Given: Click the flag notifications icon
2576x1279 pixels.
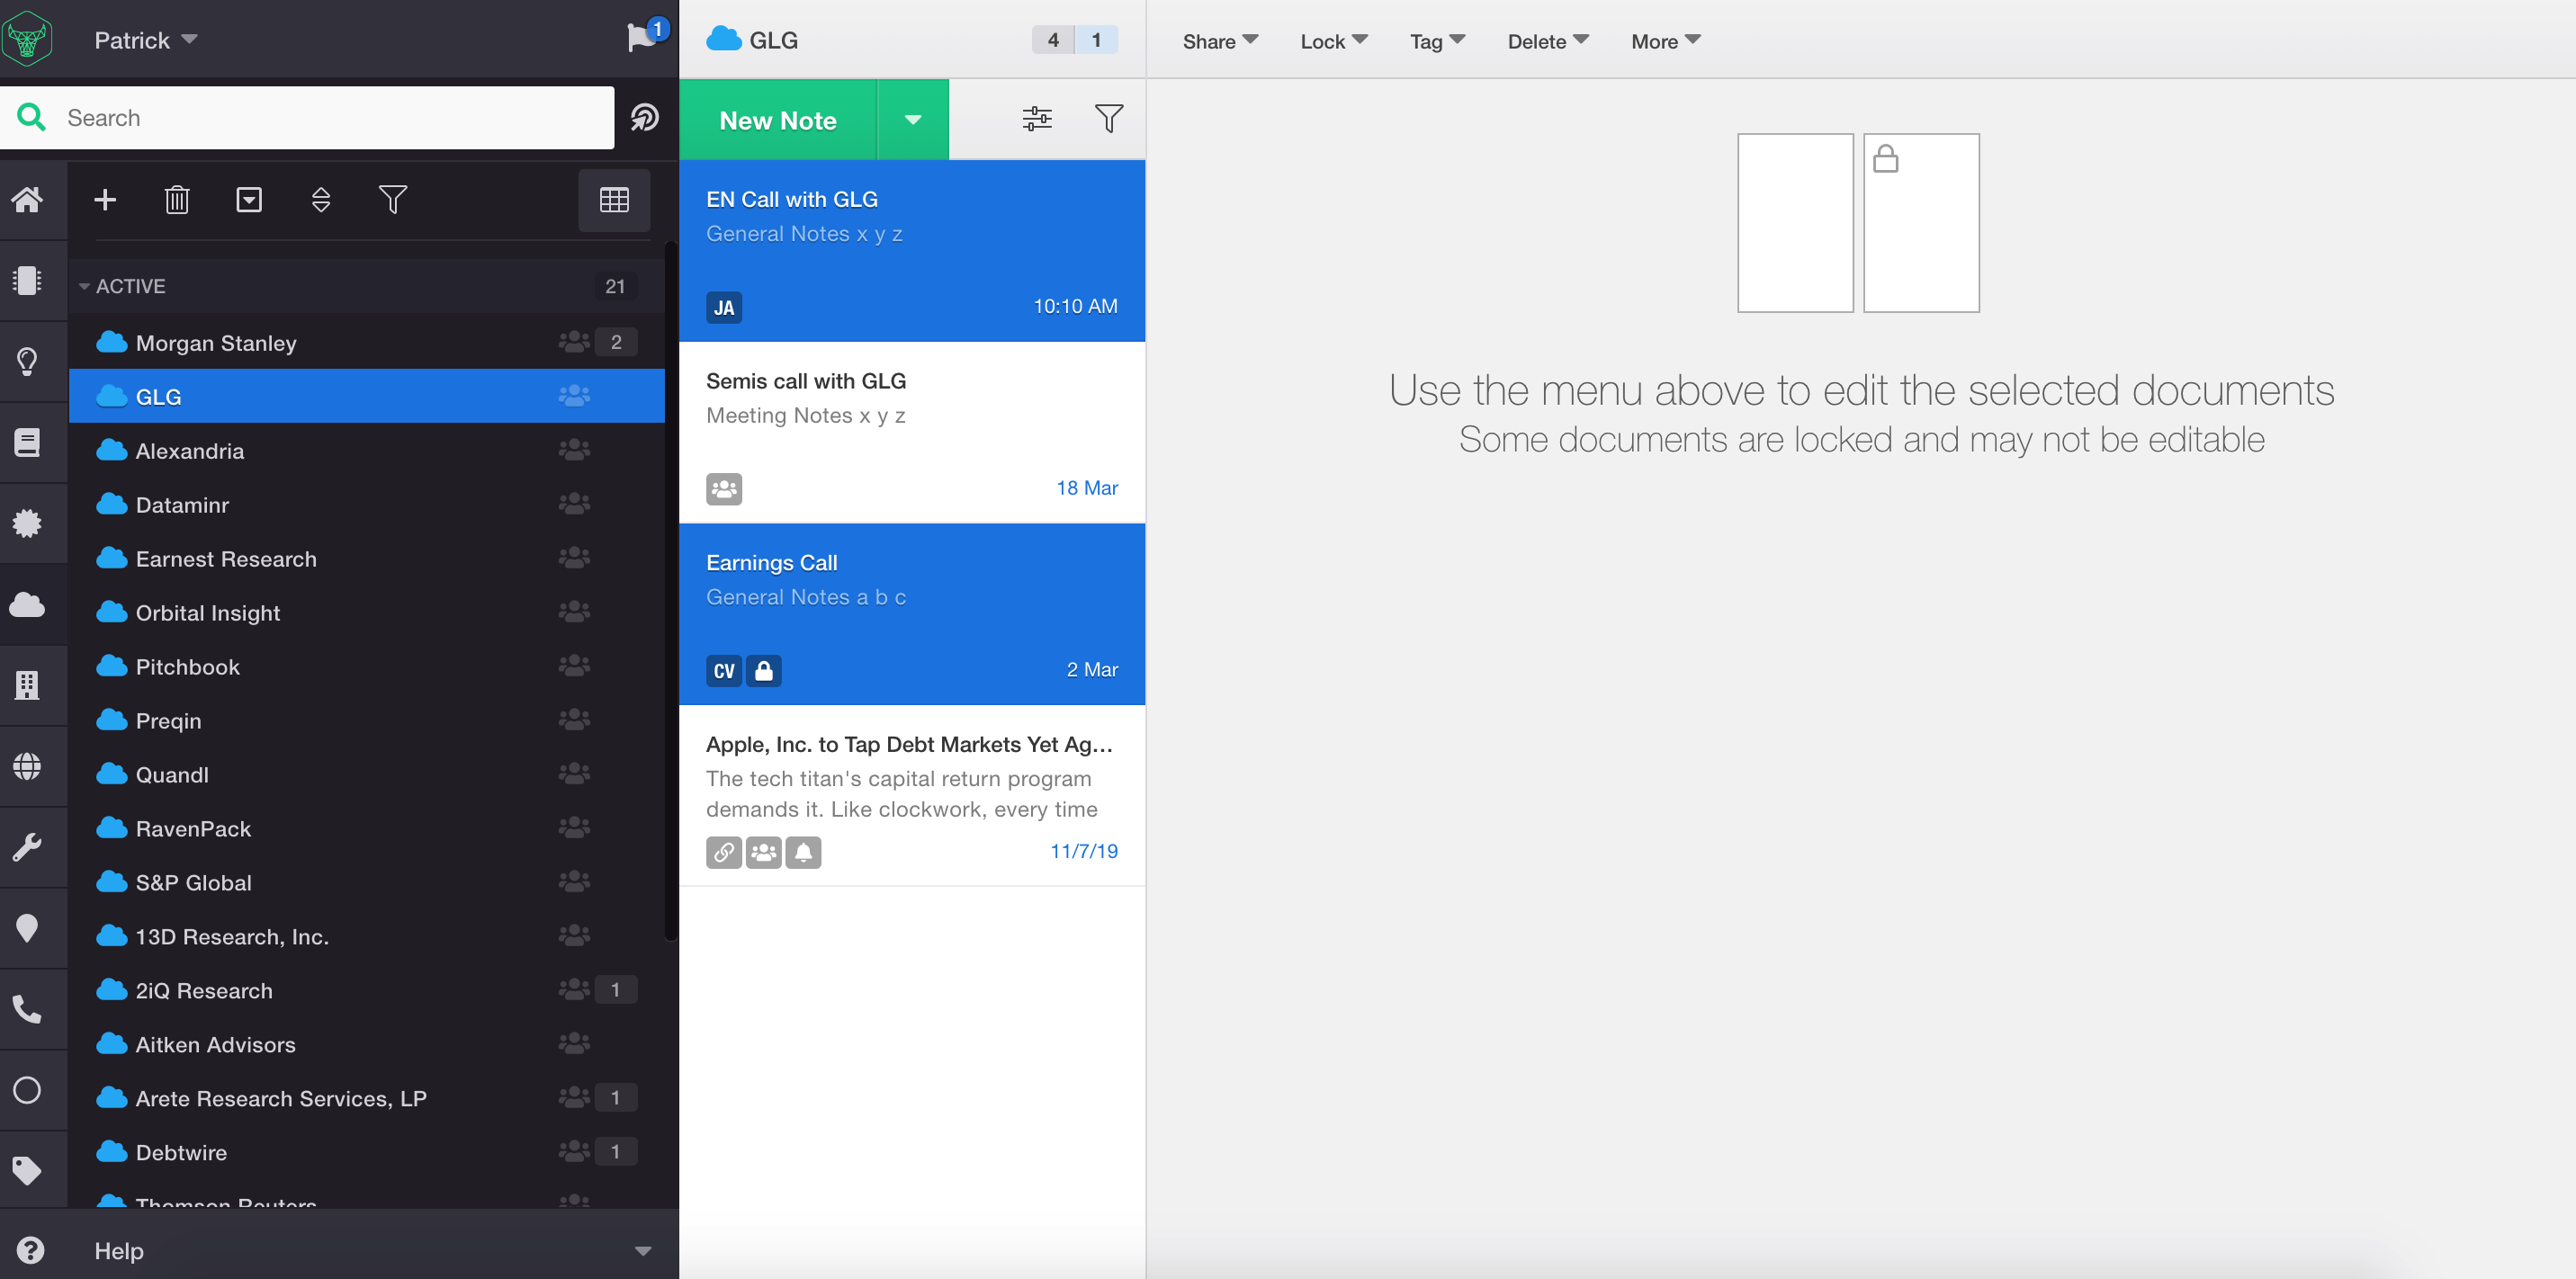Looking at the screenshot, I should coord(640,38).
